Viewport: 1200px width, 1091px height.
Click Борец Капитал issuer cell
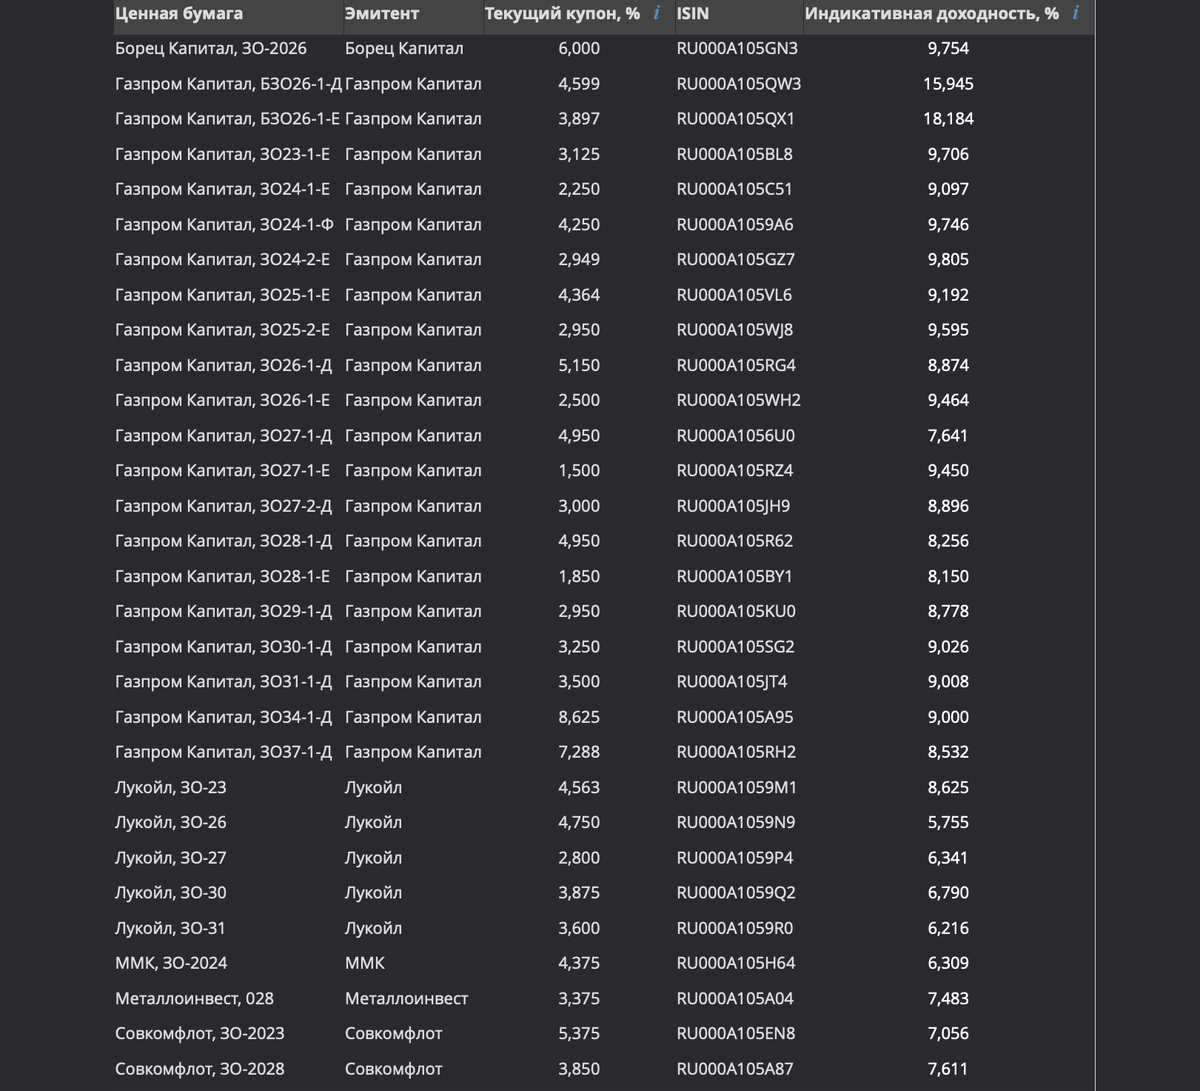pos(404,48)
